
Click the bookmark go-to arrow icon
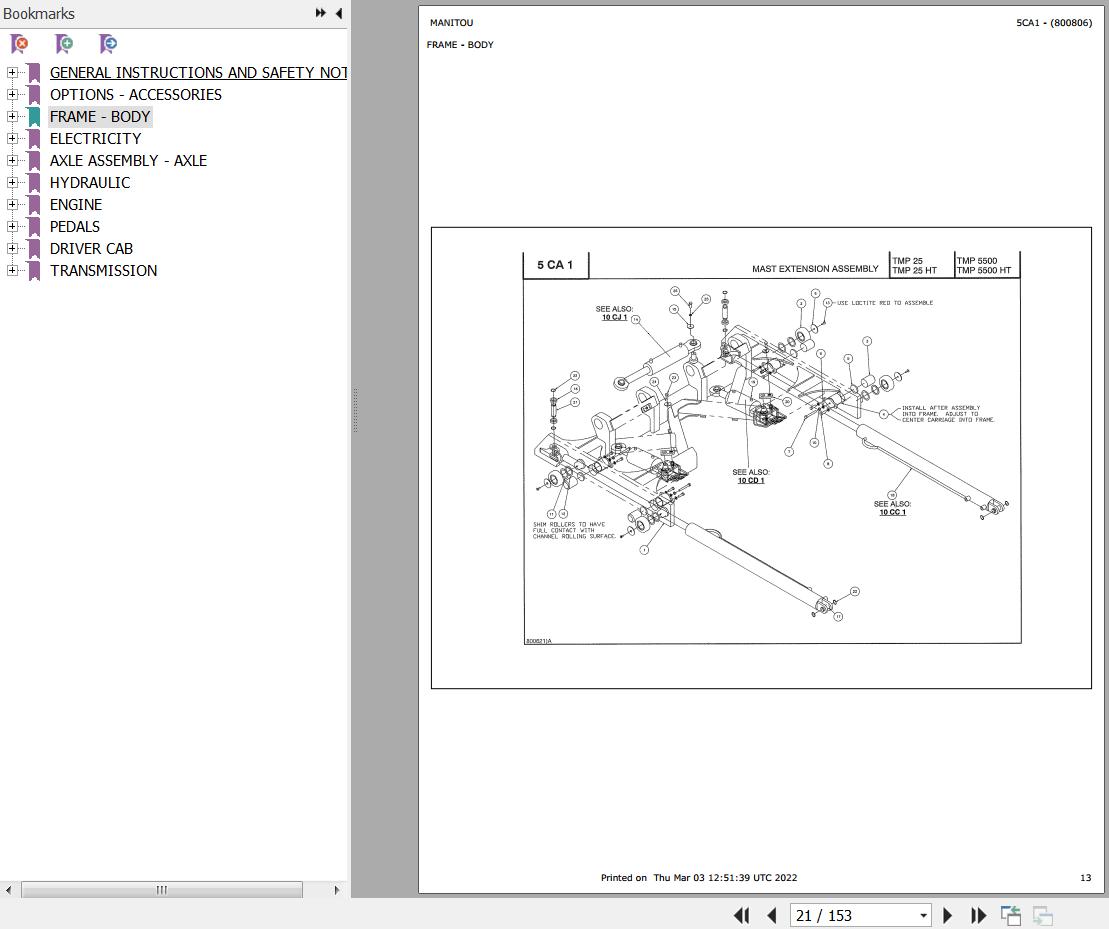(x=108, y=44)
